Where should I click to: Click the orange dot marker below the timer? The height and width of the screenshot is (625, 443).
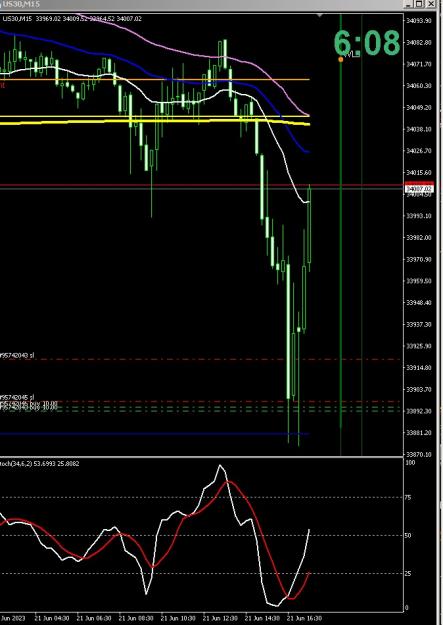(341, 59)
